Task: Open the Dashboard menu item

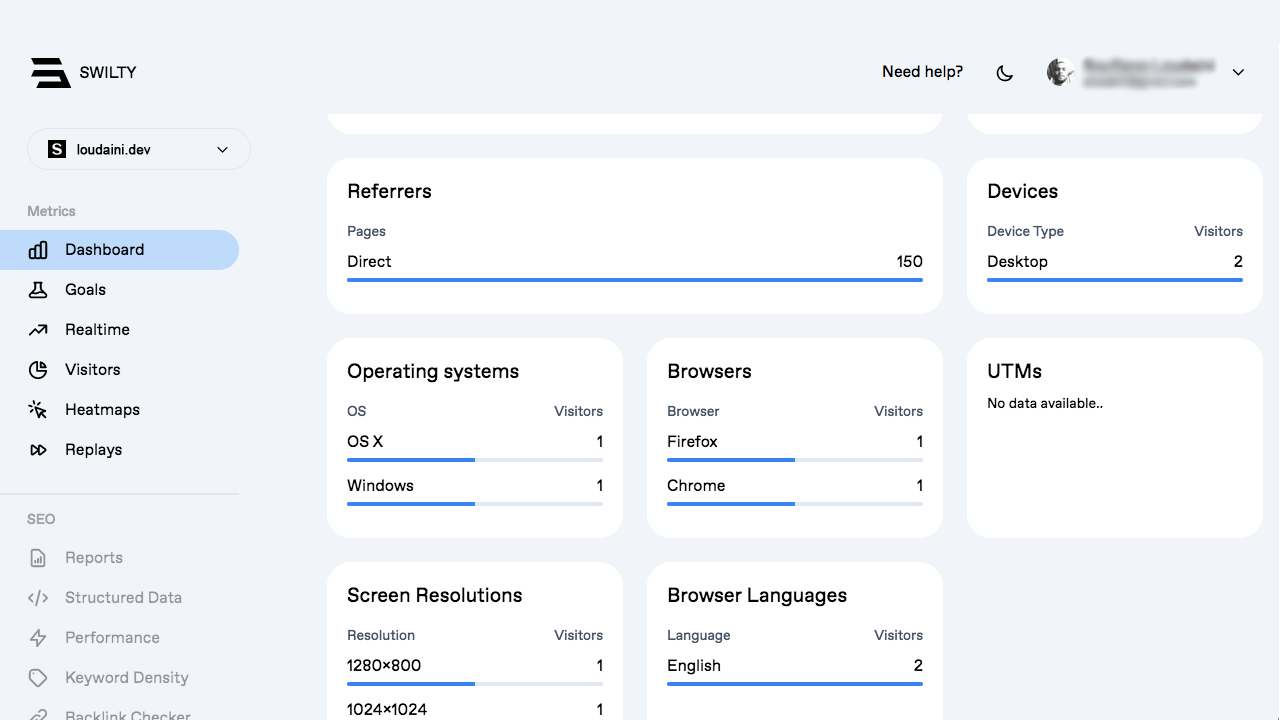Action: tap(119, 250)
